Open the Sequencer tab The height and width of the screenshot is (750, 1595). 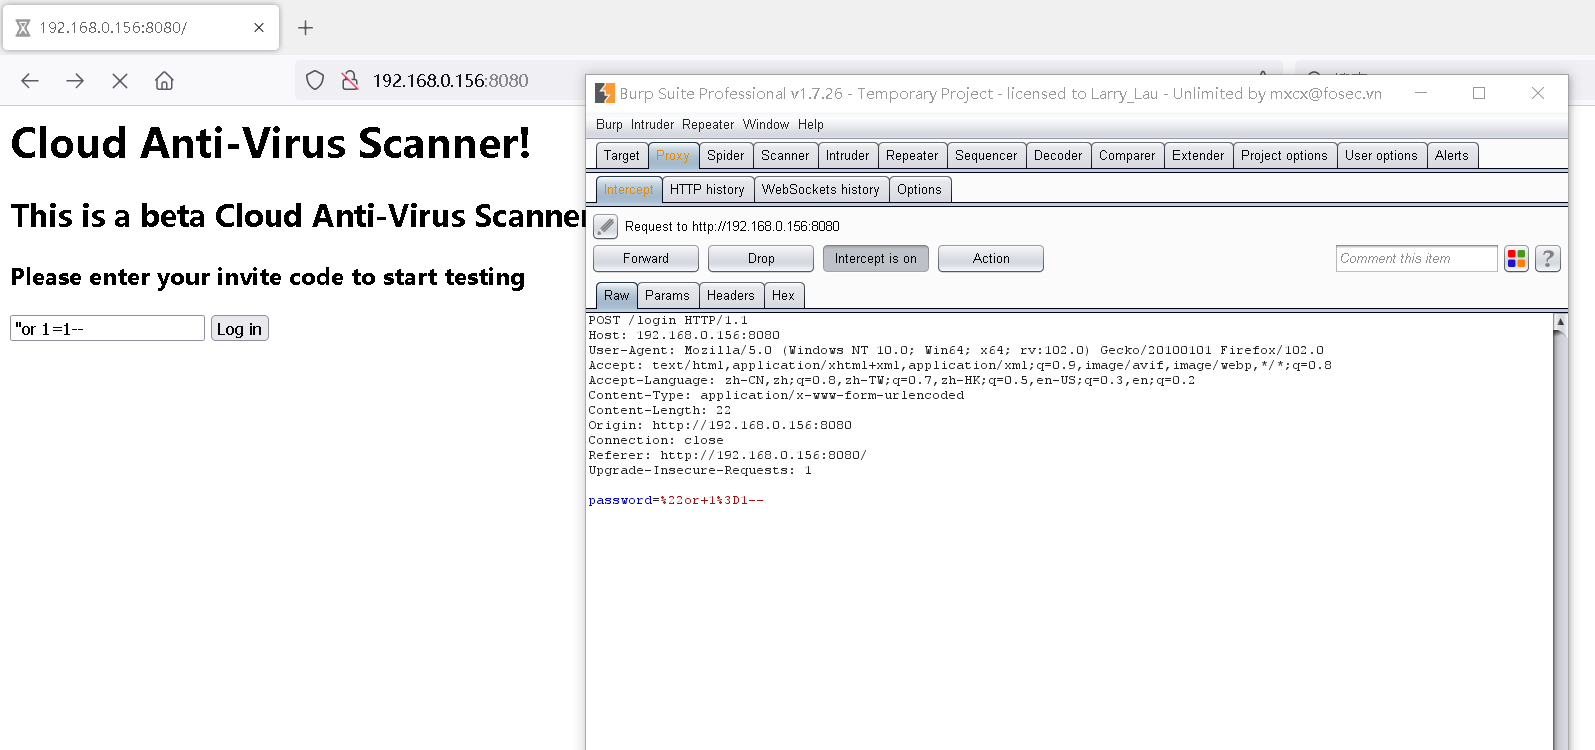986,156
